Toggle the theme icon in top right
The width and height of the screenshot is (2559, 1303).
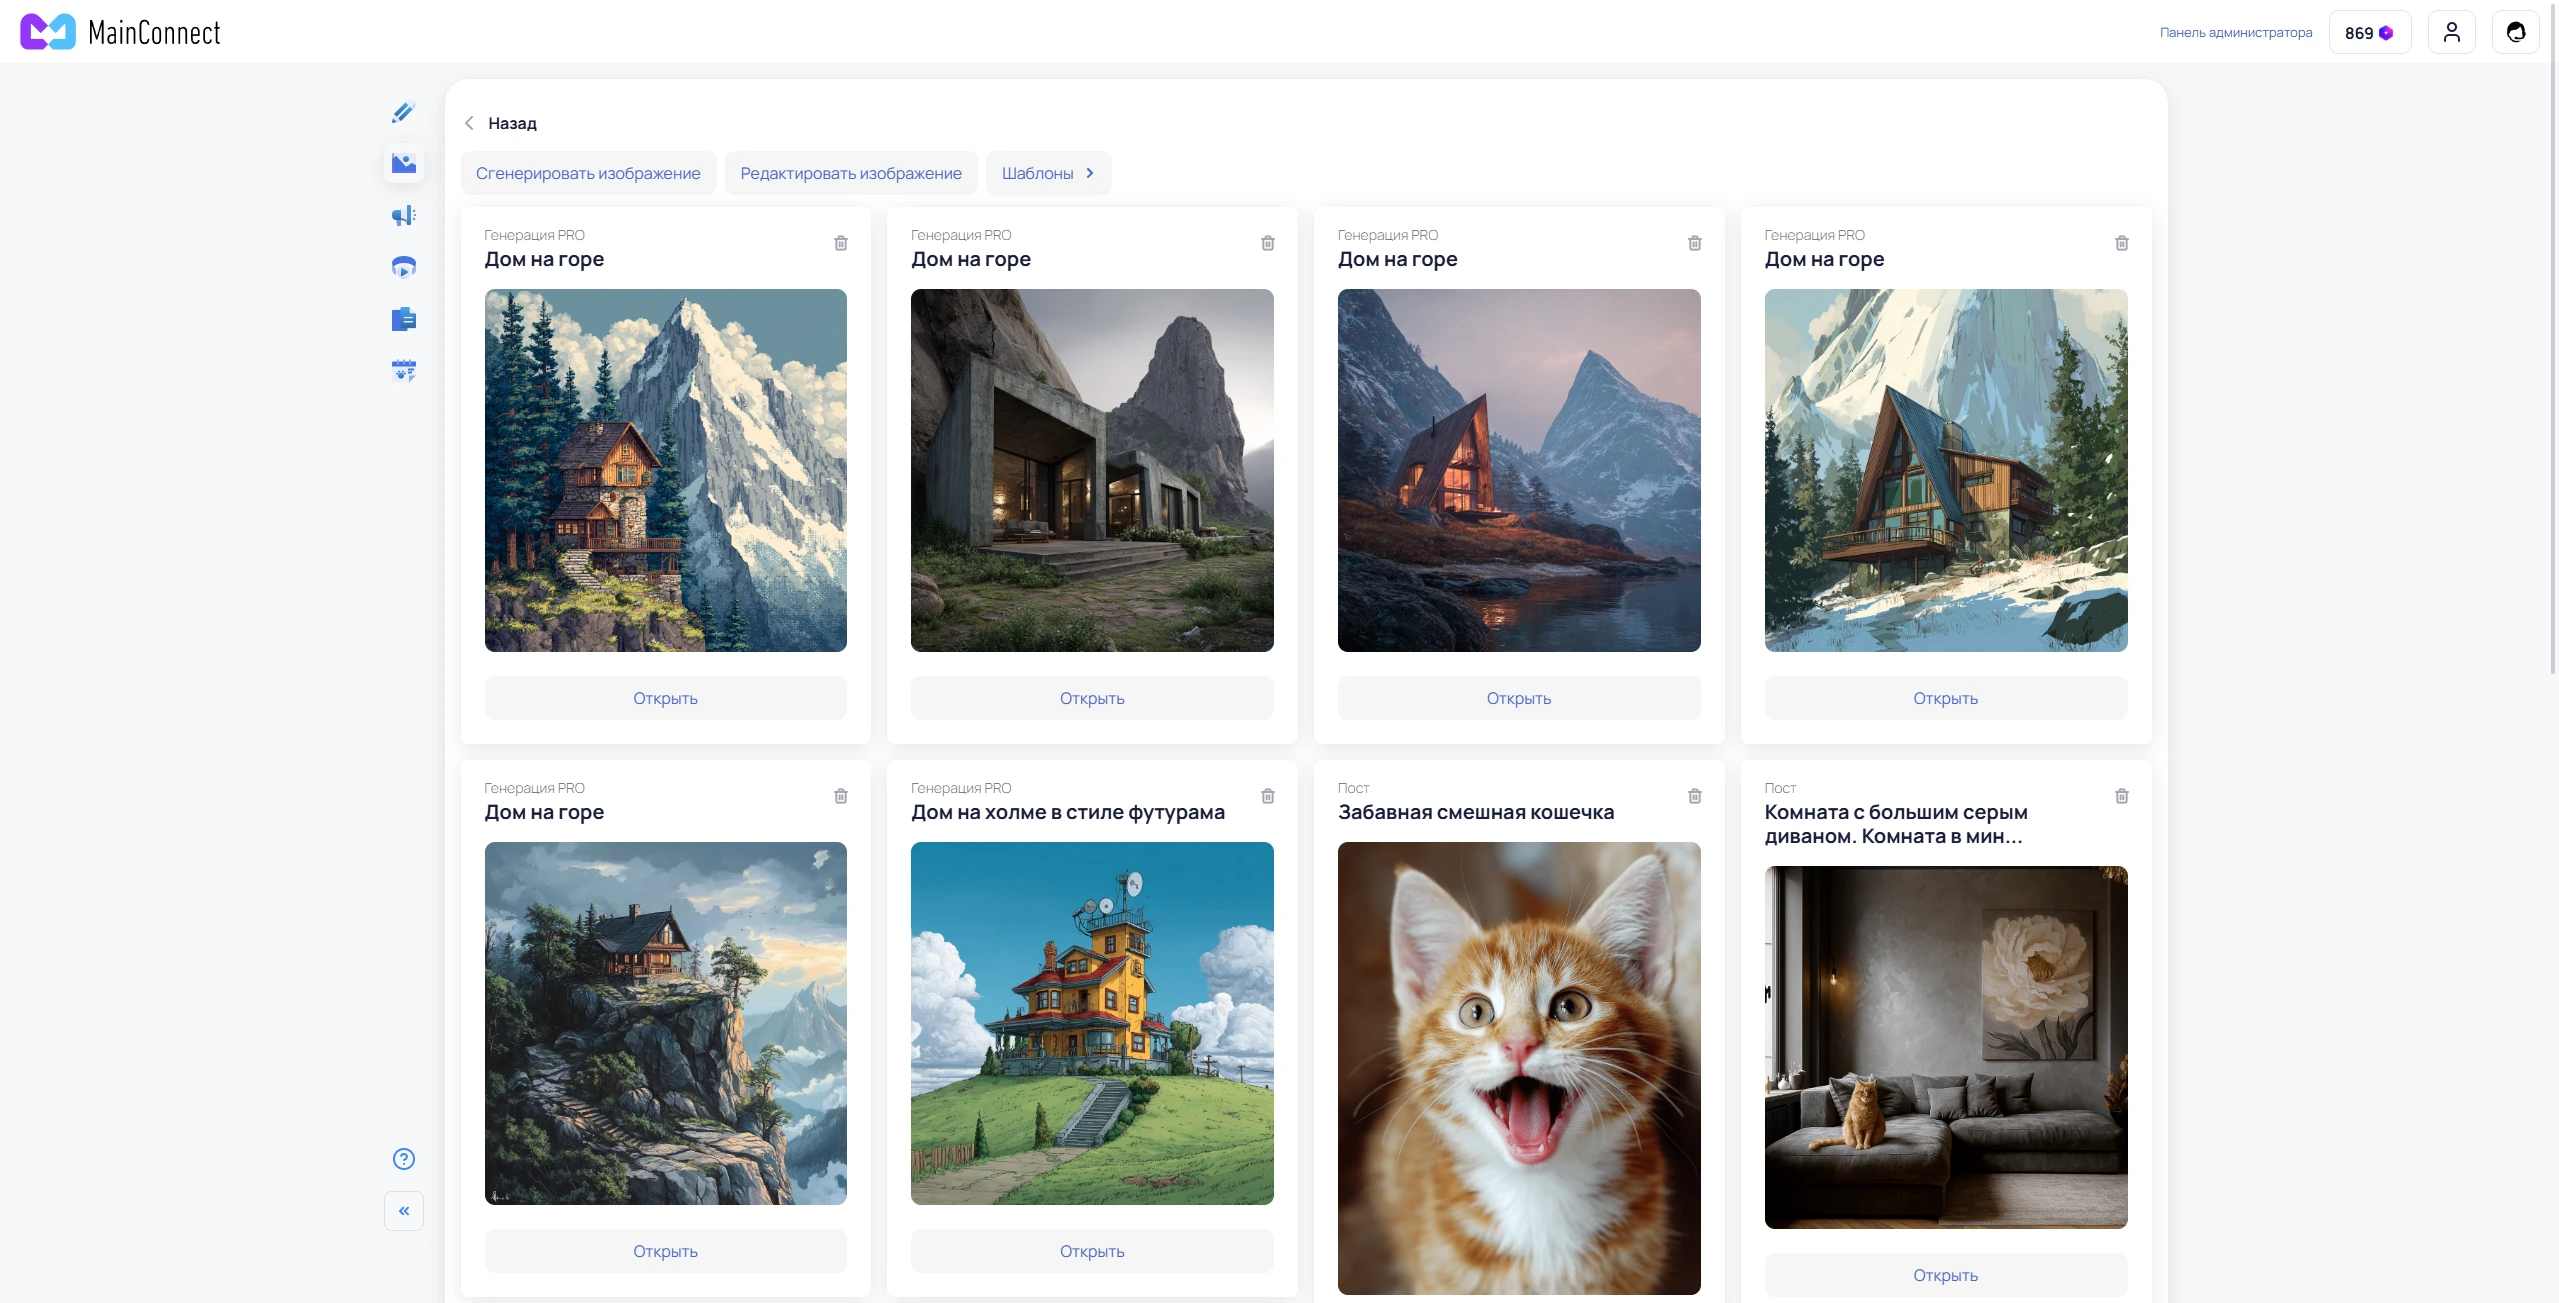(2515, 32)
